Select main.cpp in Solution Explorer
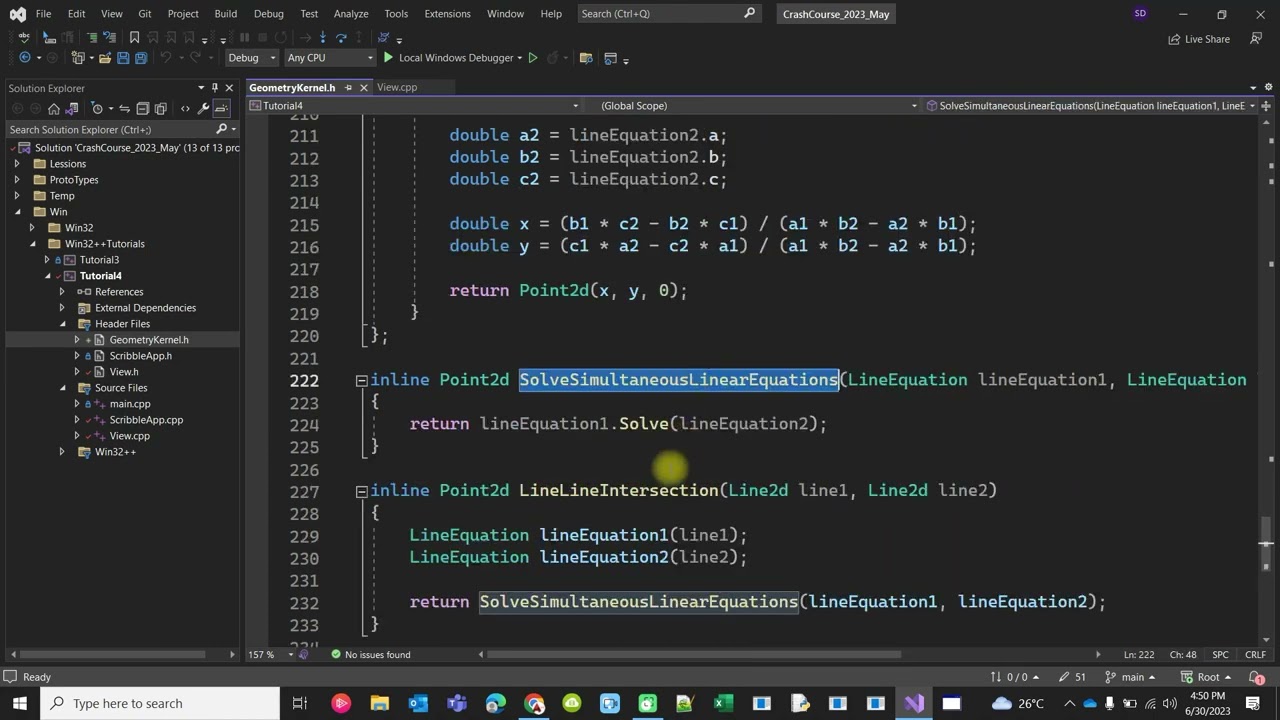 tap(130, 404)
